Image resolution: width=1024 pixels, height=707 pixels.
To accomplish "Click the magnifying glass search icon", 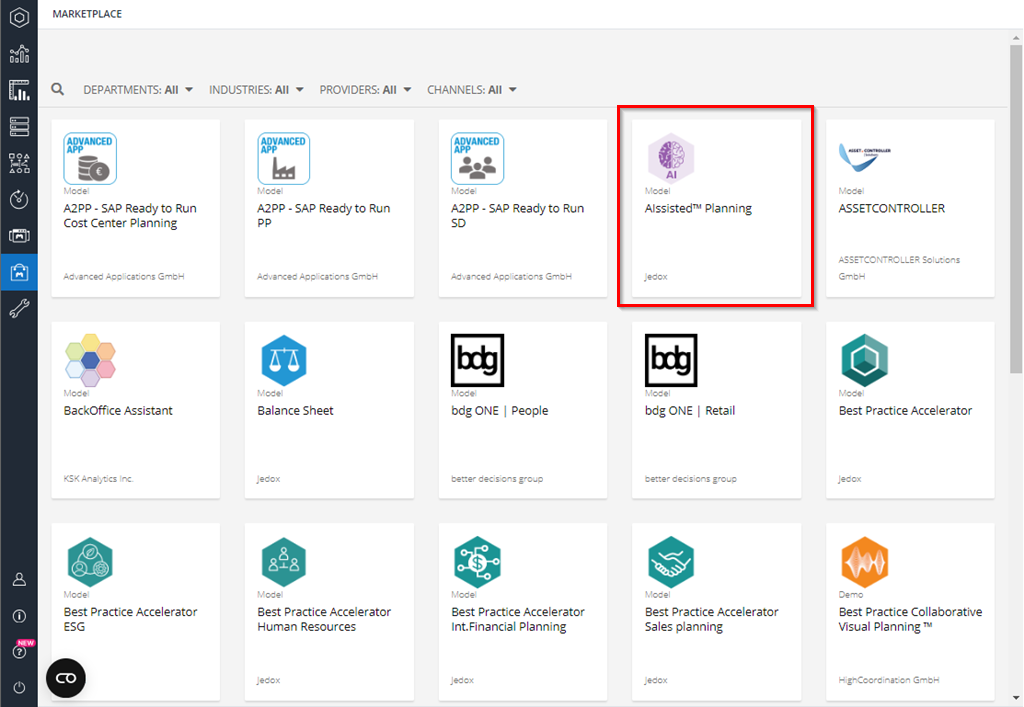I will (57, 89).
